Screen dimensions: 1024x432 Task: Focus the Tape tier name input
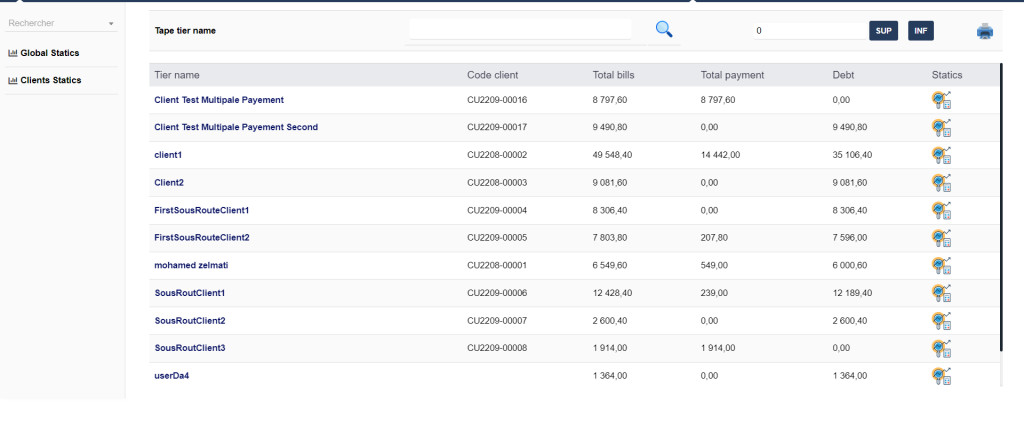520,30
